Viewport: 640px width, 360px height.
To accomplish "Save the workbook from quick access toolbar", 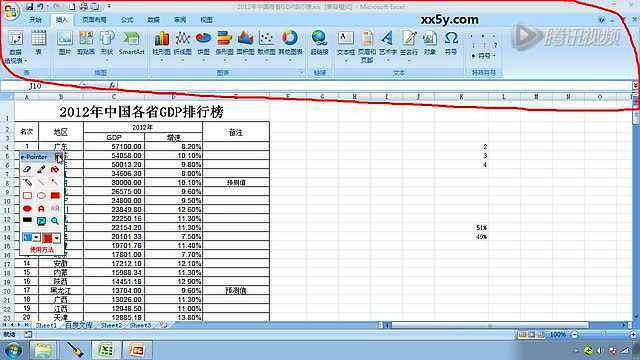I will tap(29, 7).
